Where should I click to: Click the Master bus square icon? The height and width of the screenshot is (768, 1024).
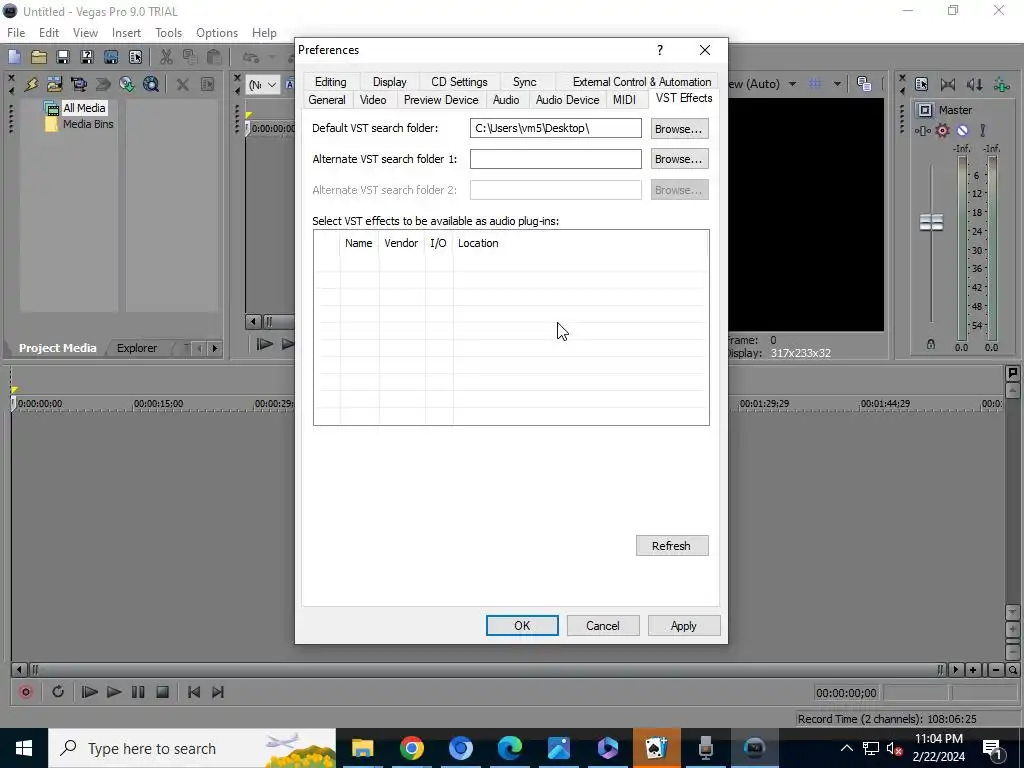pyautogui.click(x=924, y=110)
